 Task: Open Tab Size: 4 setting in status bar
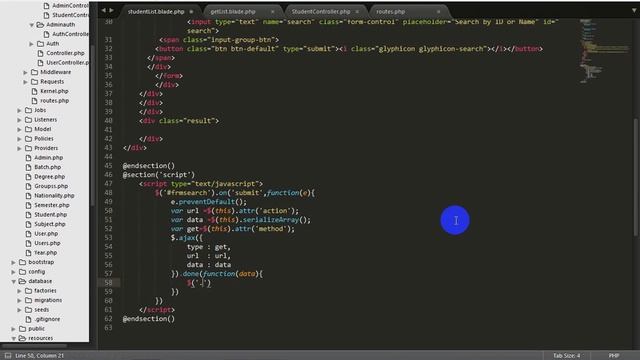pos(567,356)
